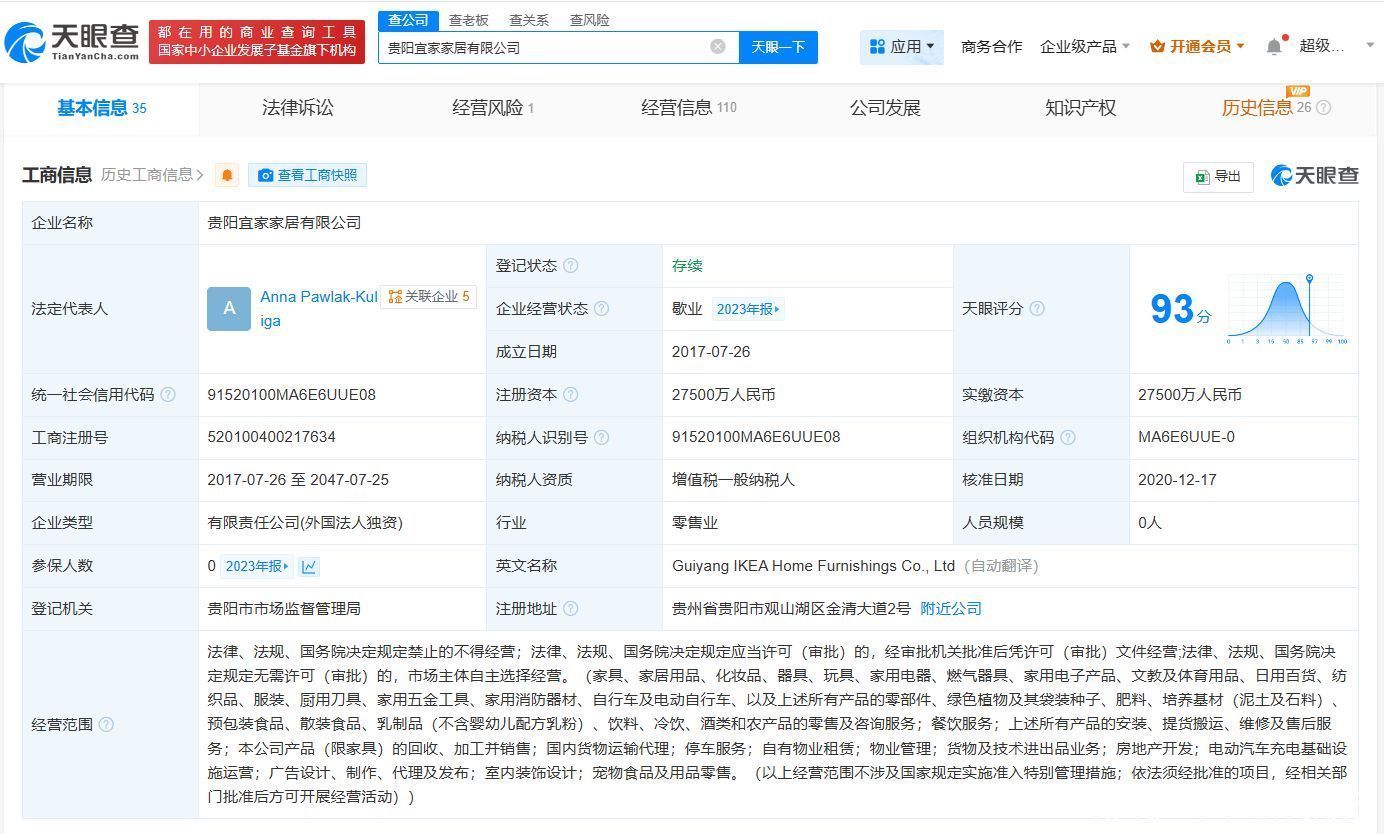Click the help icon next to 经营范围

point(106,725)
